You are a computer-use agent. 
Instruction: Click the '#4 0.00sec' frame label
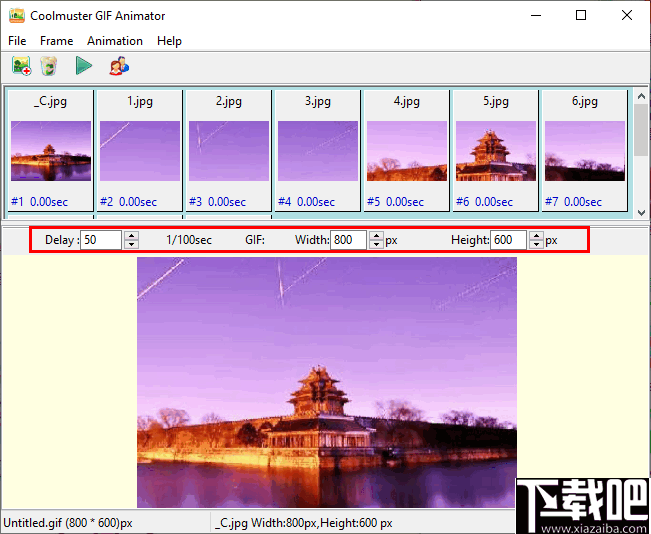tap(306, 202)
